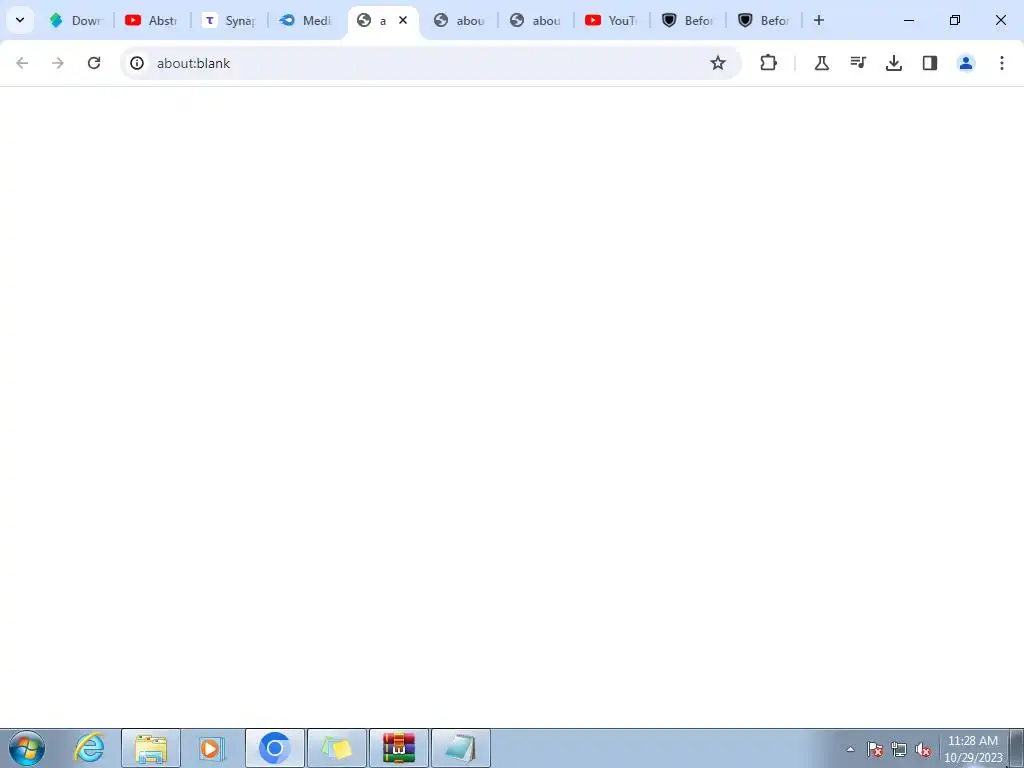View site information icon

(136, 63)
